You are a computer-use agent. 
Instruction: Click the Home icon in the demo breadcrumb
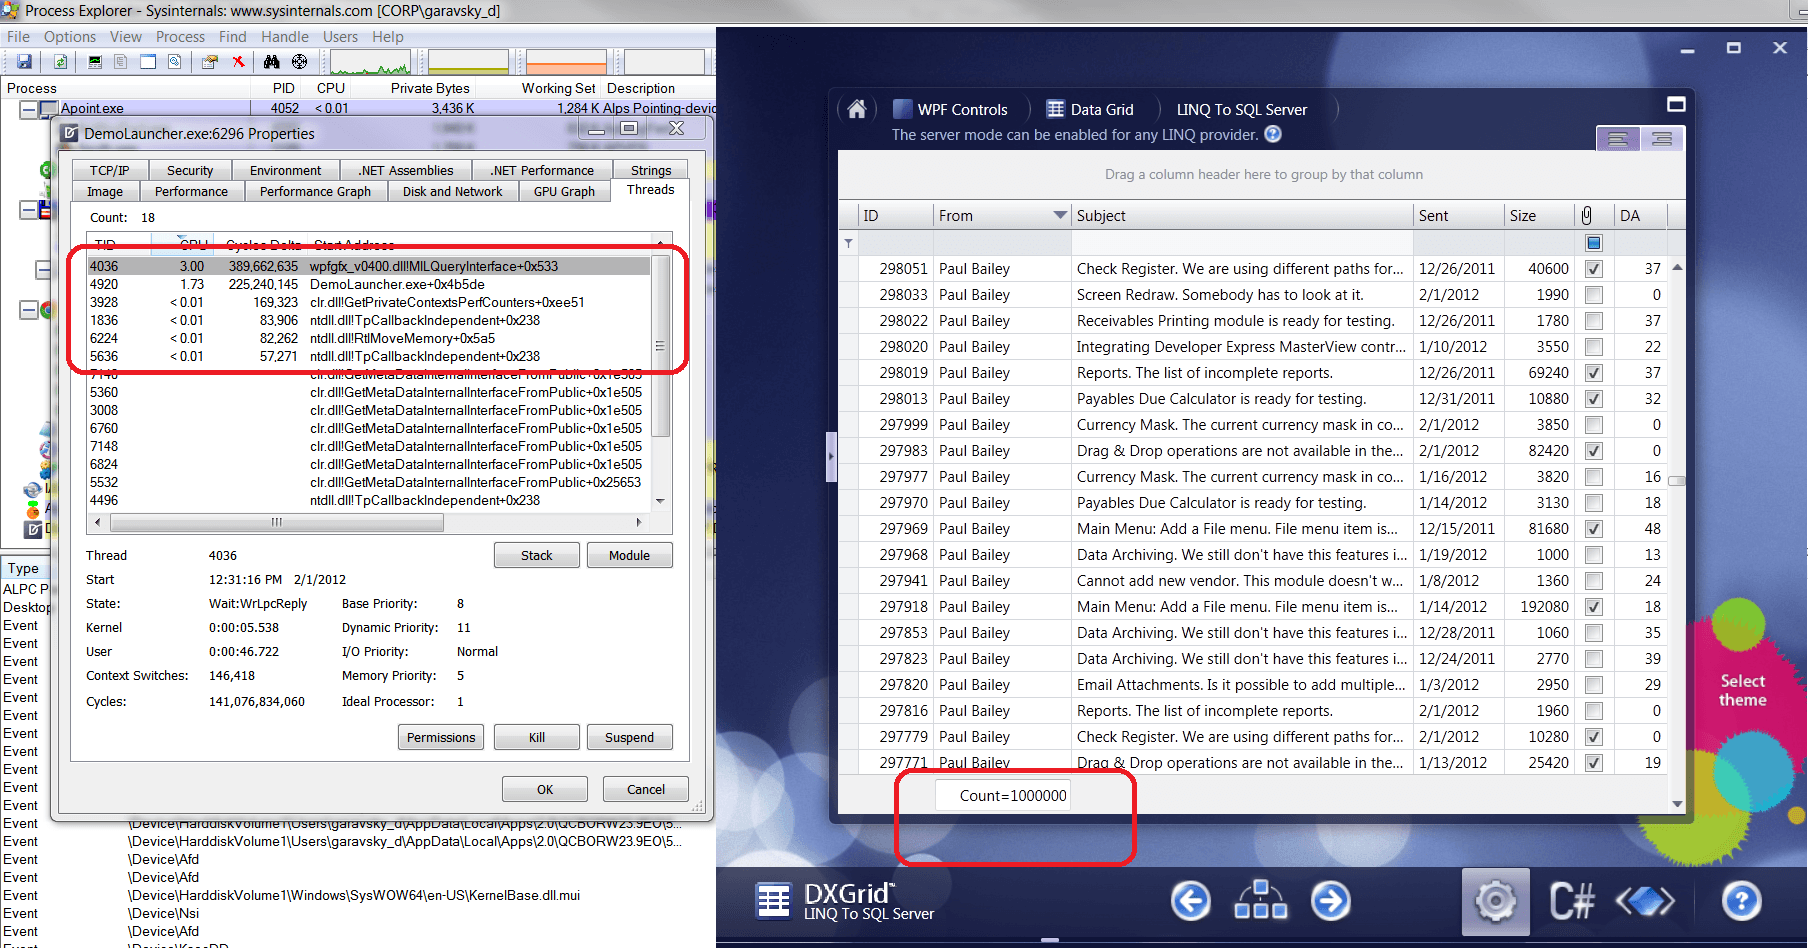[x=857, y=109]
